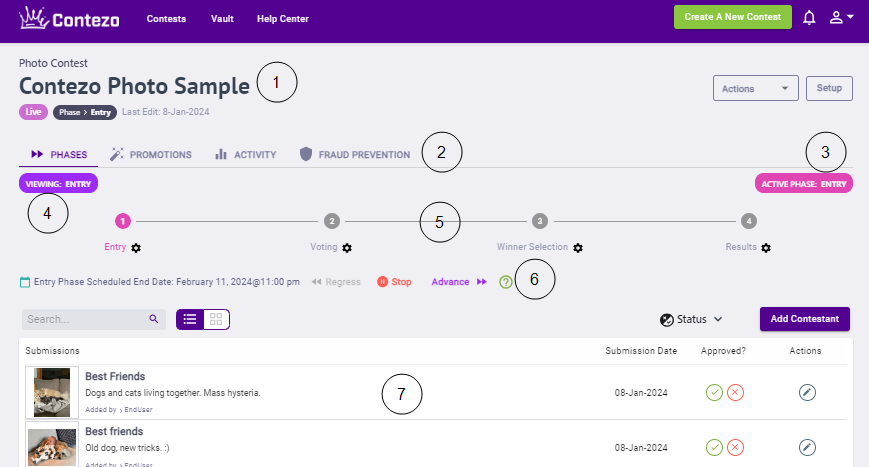Click the 'Submissions' column header
The image size is (869, 467).
click(x=52, y=351)
